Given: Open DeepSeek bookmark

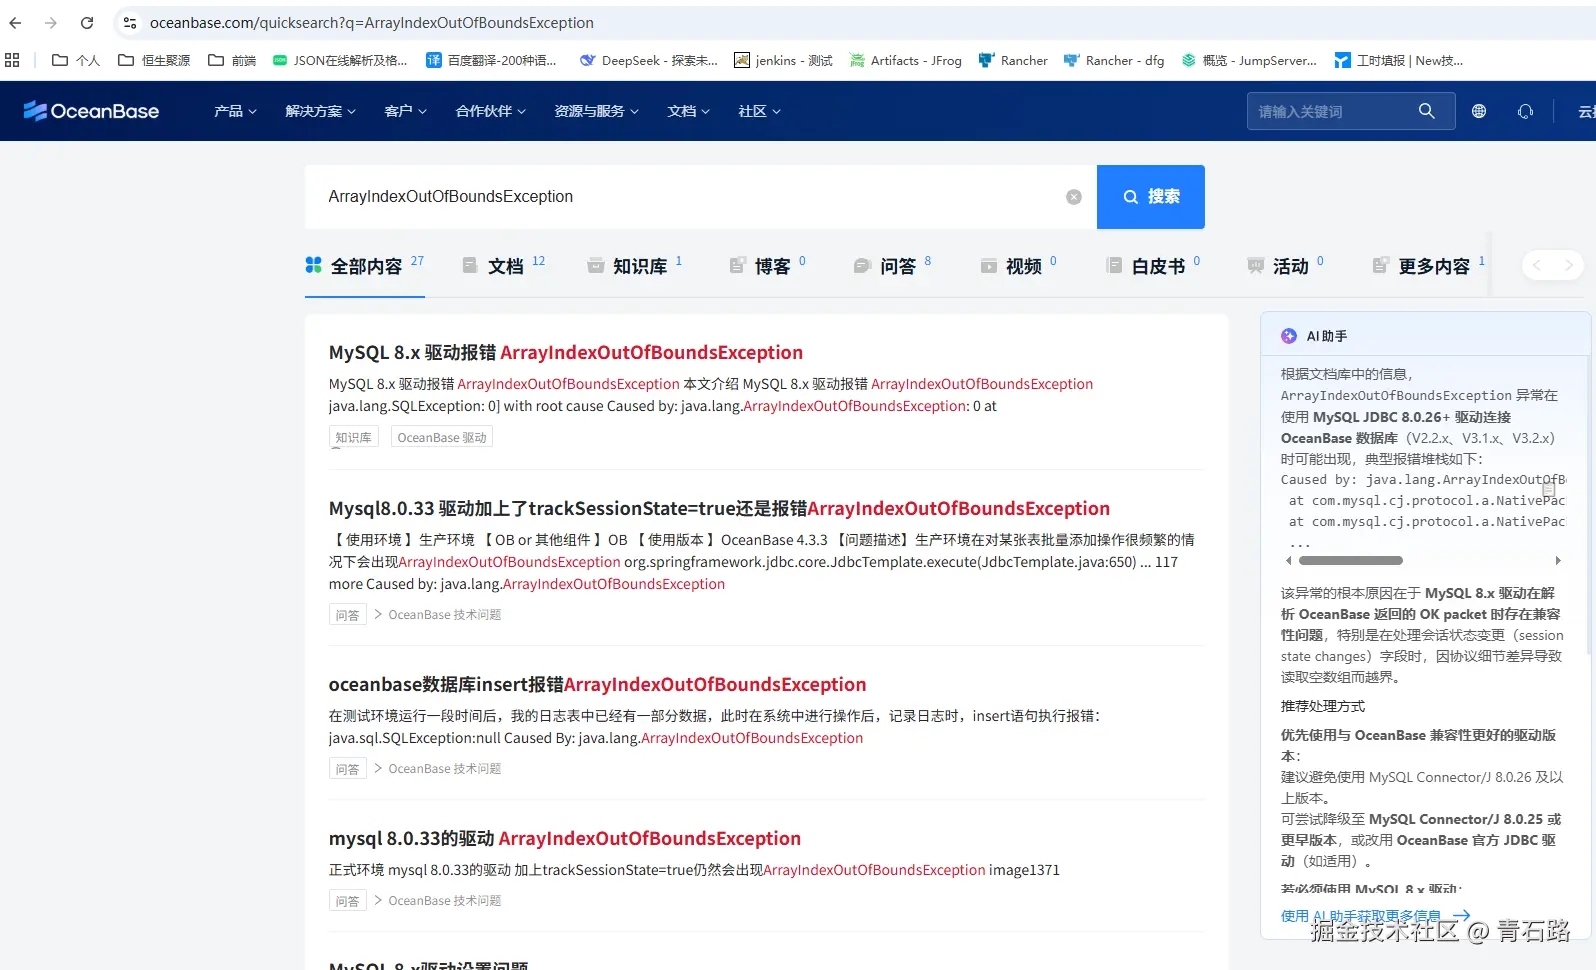Looking at the screenshot, I should (648, 60).
